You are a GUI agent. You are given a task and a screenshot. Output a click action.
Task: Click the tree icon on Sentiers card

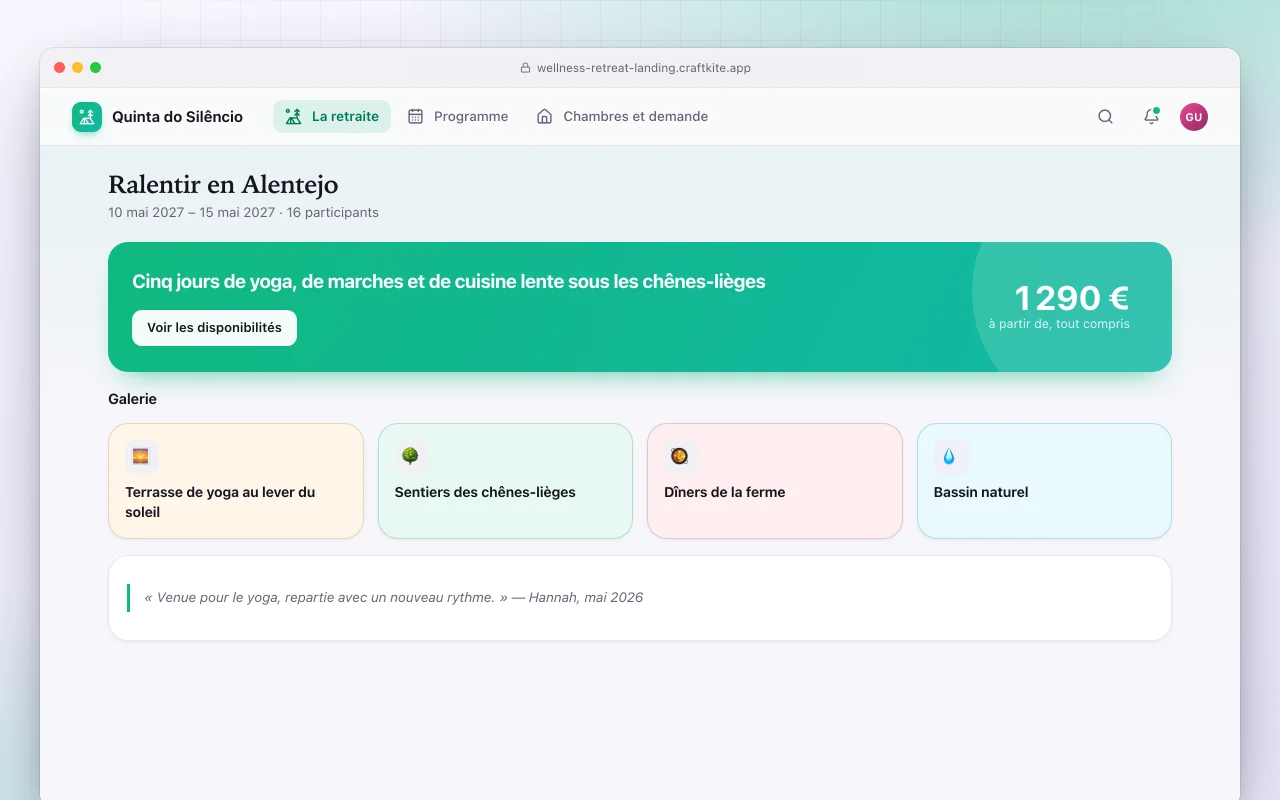(x=411, y=457)
